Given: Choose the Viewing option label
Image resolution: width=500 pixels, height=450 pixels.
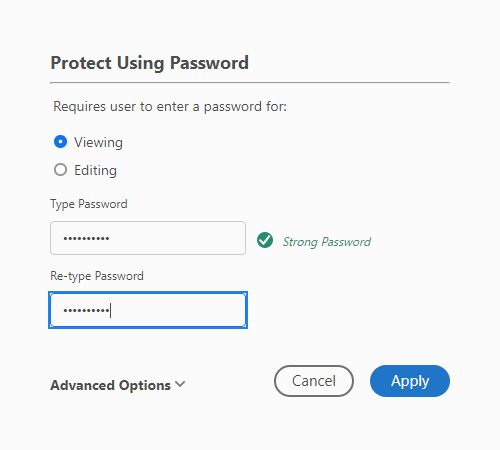Looking at the screenshot, I should (98, 142).
